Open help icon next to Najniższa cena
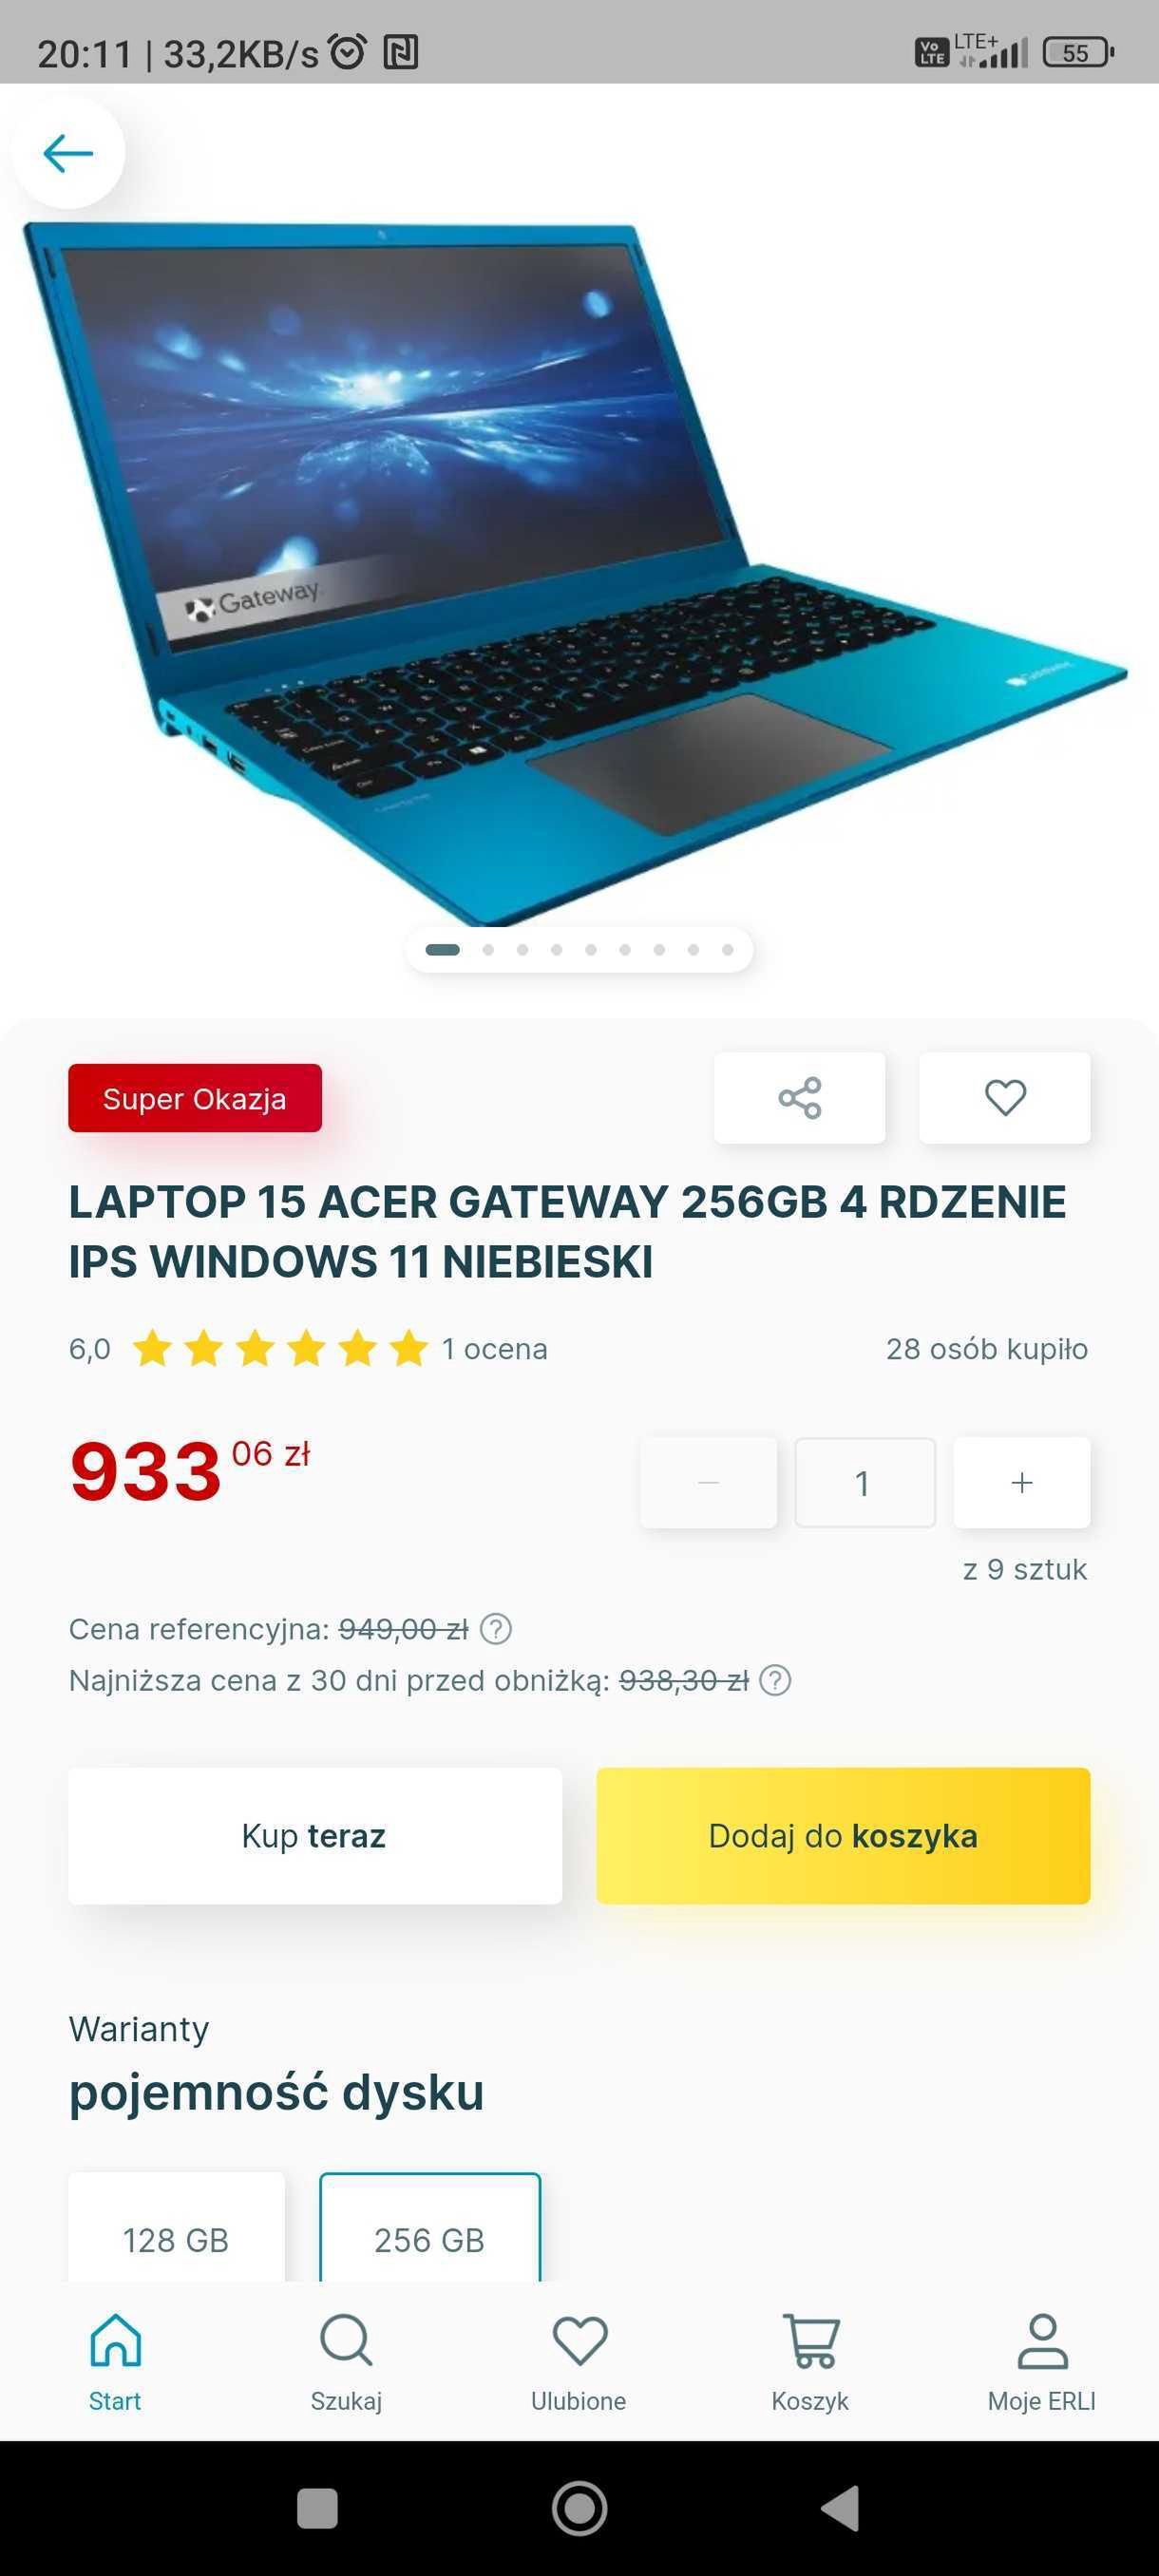 coord(775,1680)
